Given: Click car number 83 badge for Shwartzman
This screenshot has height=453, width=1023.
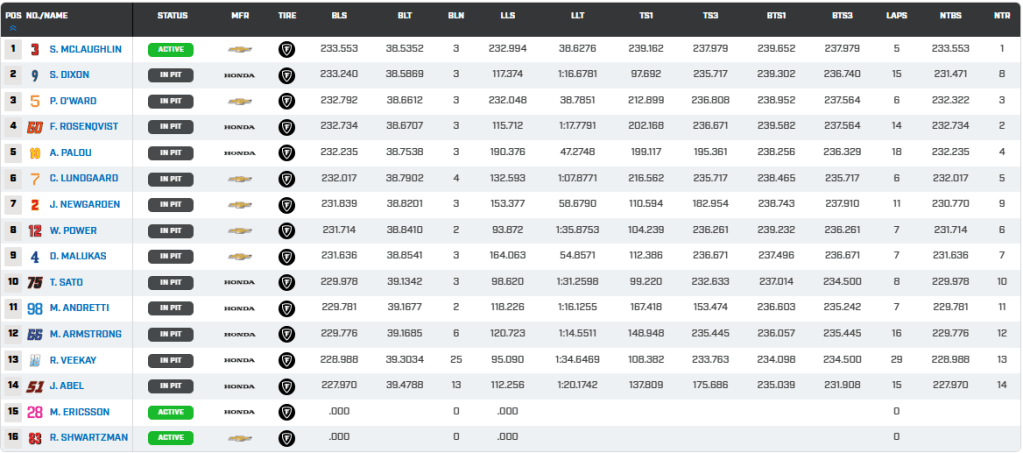Looking at the screenshot, I should (35, 438).
